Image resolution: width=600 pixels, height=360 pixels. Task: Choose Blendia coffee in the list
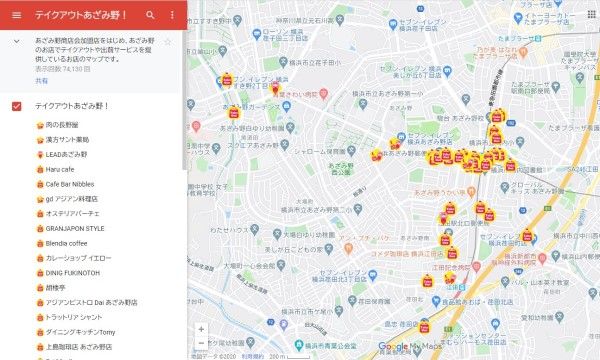click(x=66, y=243)
